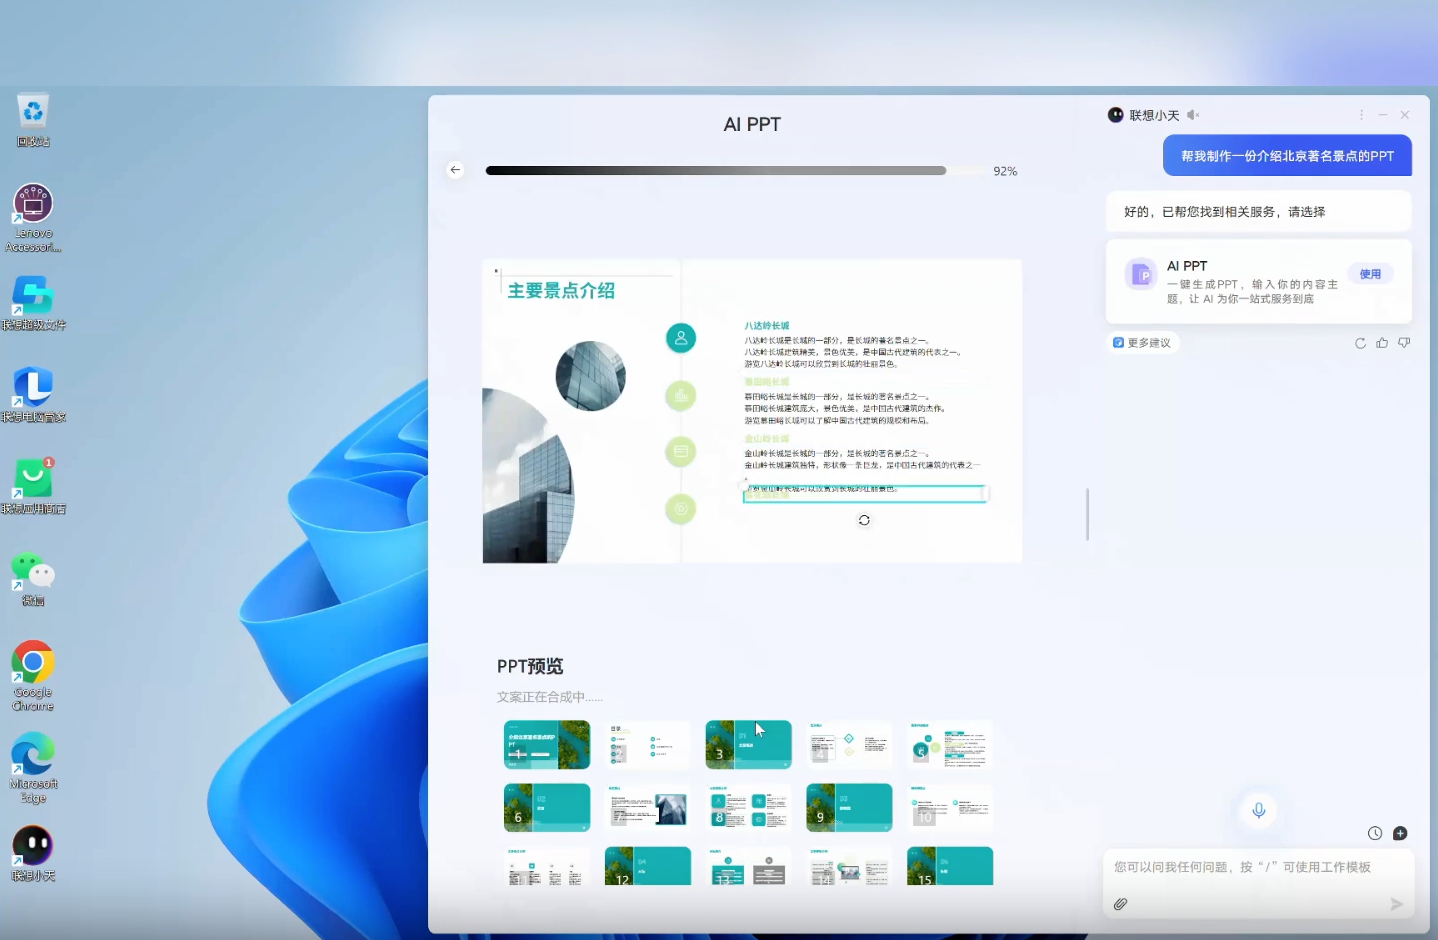Give a thumbs up to the reply
This screenshot has width=1438, height=940.
click(x=1382, y=343)
